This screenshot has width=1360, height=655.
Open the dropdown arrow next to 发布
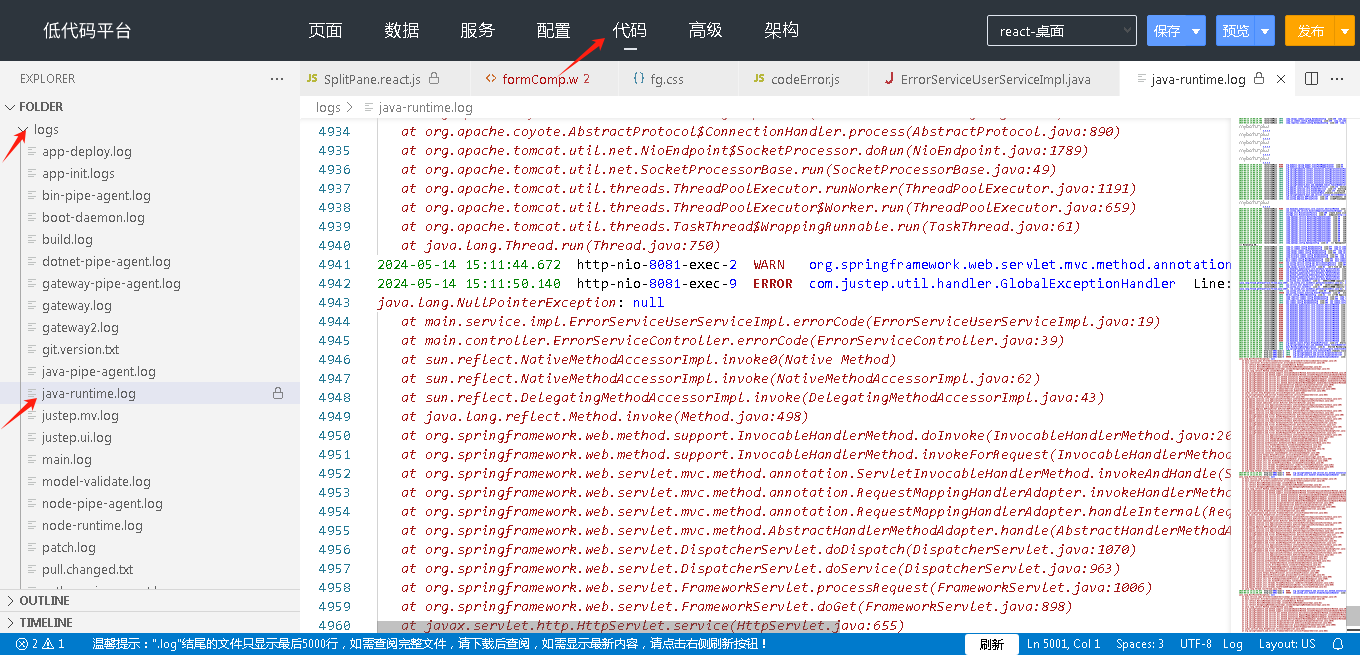coord(1341,31)
